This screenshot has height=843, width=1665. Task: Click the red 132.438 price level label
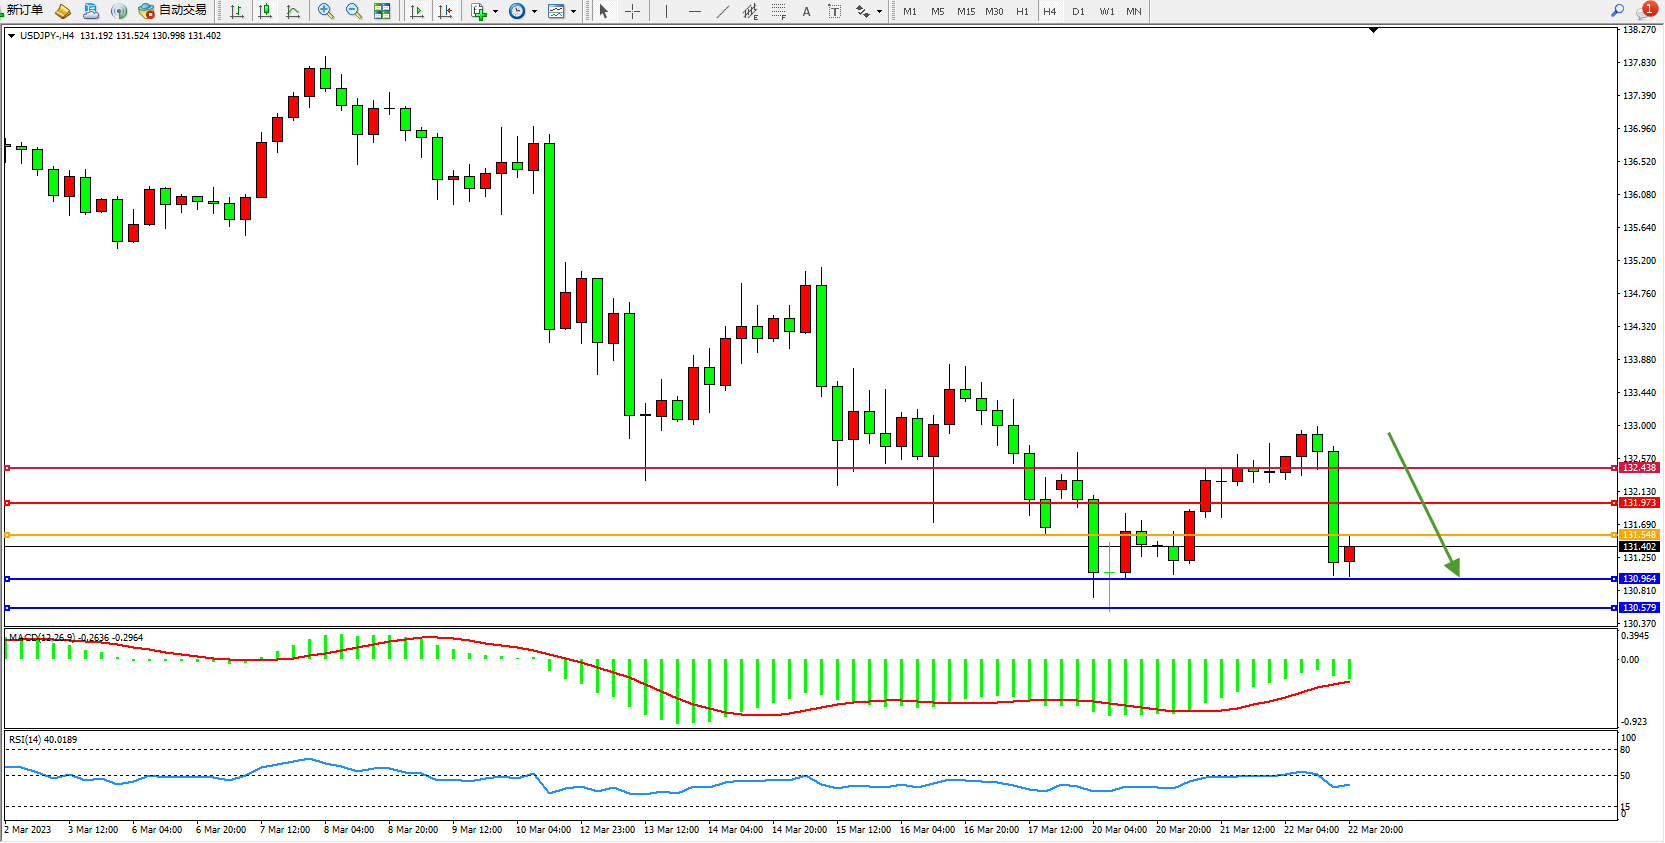coord(1639,468)
